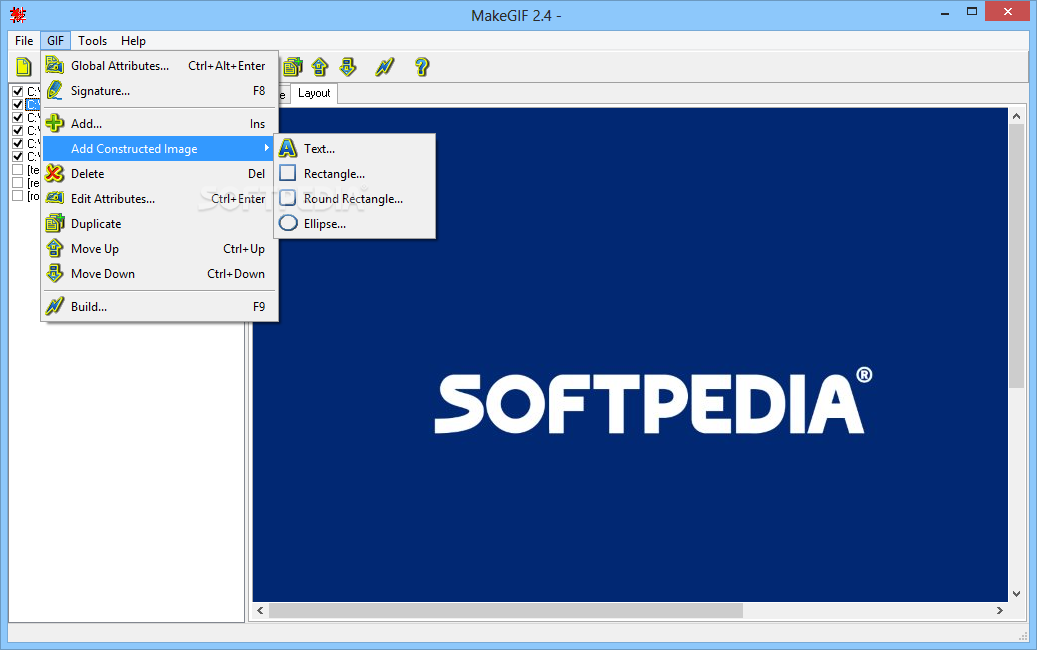Toggle the fourth C: frame checkbox
1037x650 pixels.
pos(18,130)
